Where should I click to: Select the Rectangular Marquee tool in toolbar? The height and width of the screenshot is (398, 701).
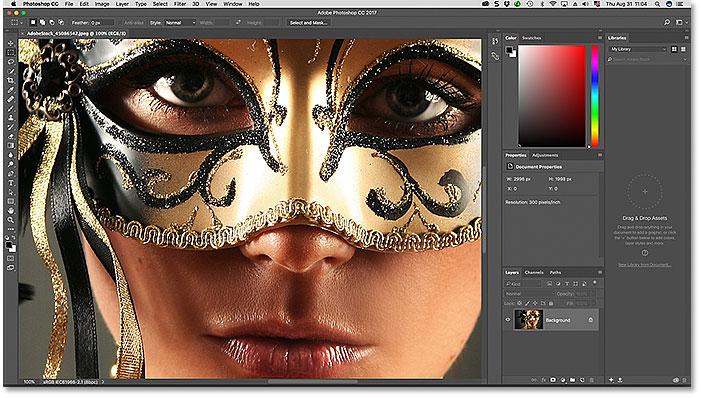click(11, 53)
